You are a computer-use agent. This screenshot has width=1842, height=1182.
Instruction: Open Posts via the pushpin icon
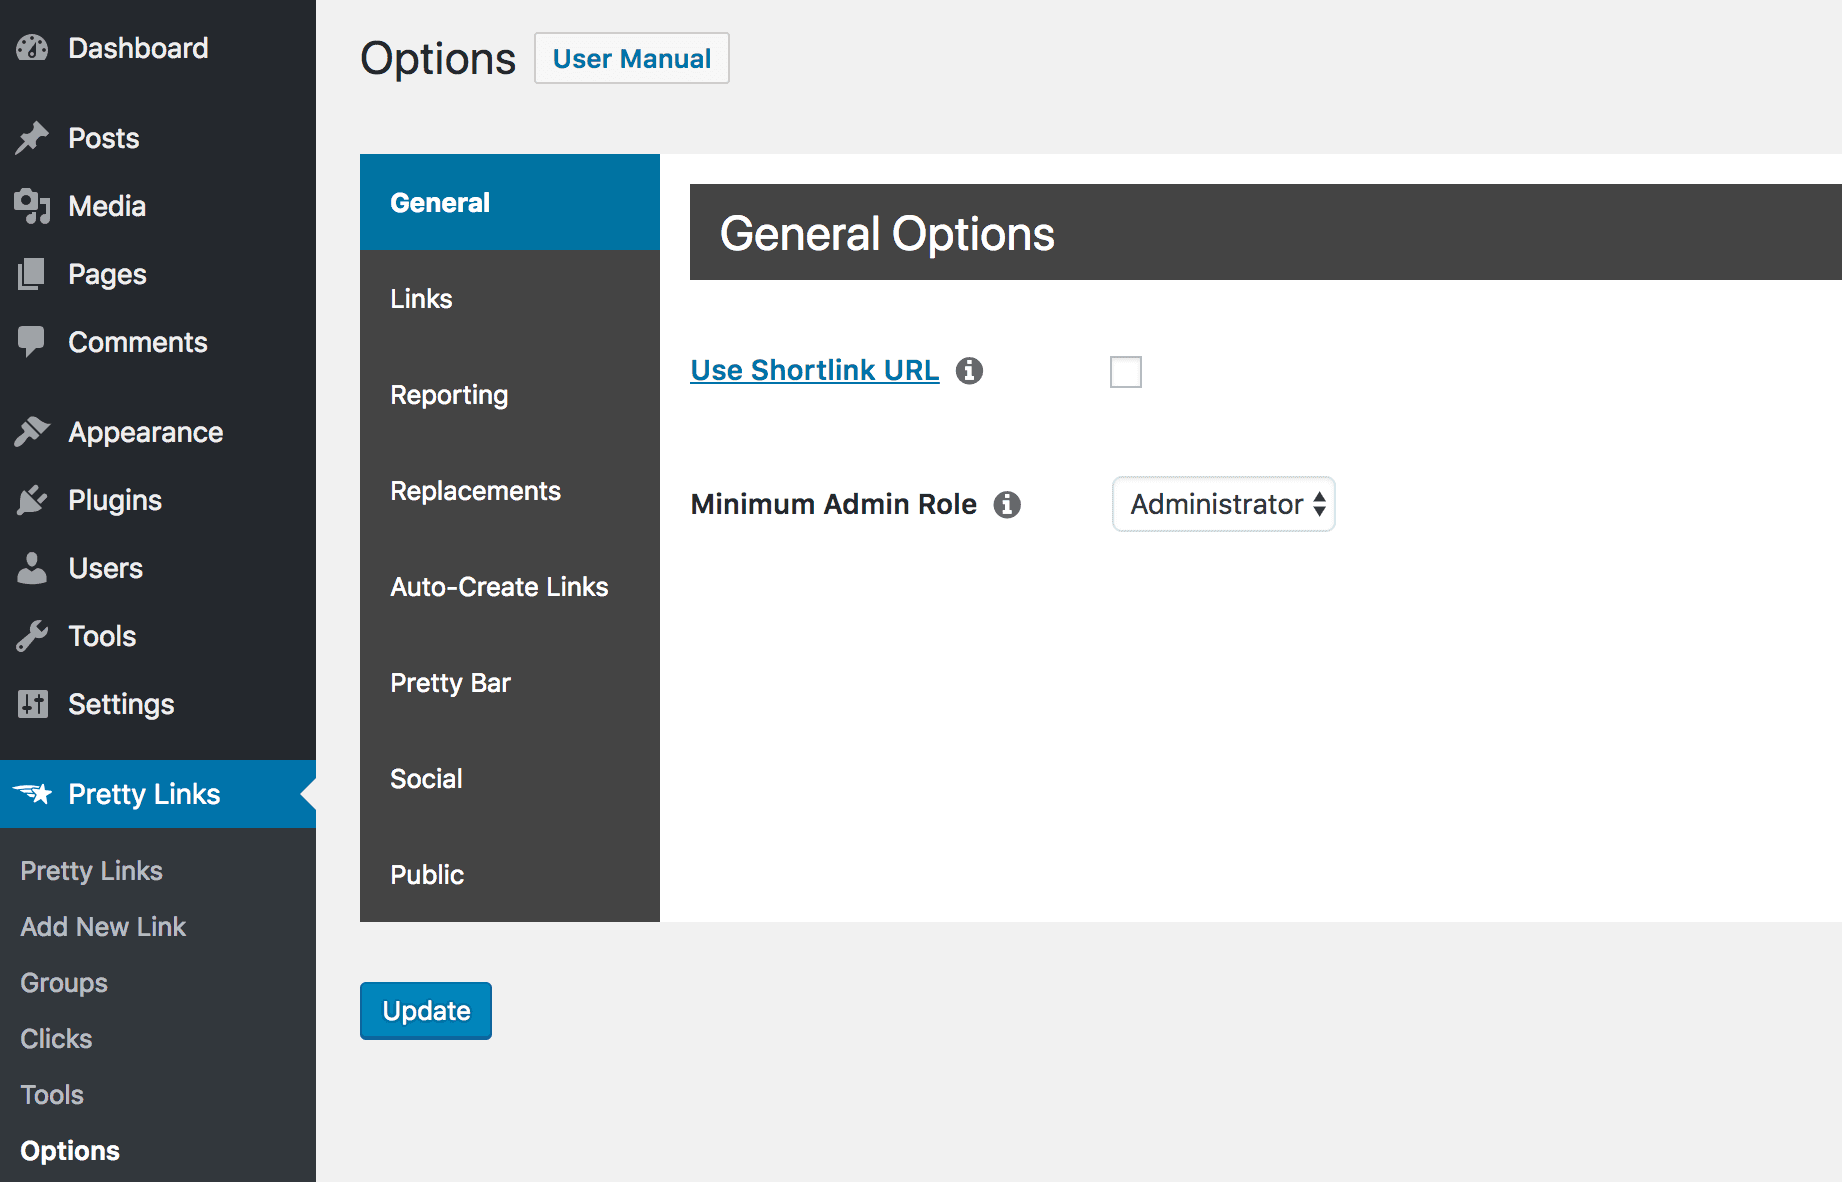tap(33, 137)
